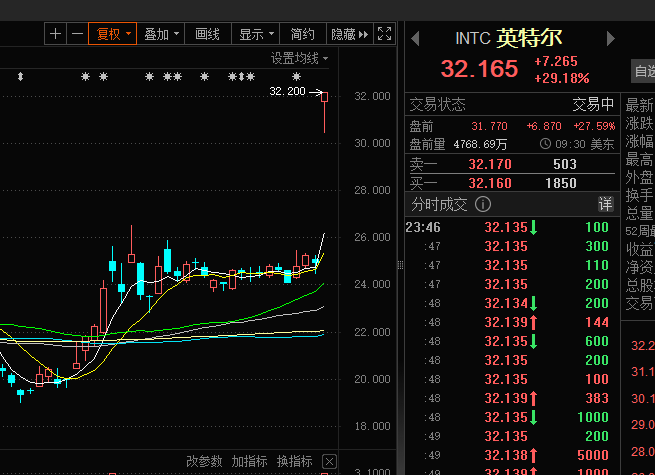The image size is (655, 475).
Task: Click the latest red candlestick at 32.200
Action: tap(325, 112)
